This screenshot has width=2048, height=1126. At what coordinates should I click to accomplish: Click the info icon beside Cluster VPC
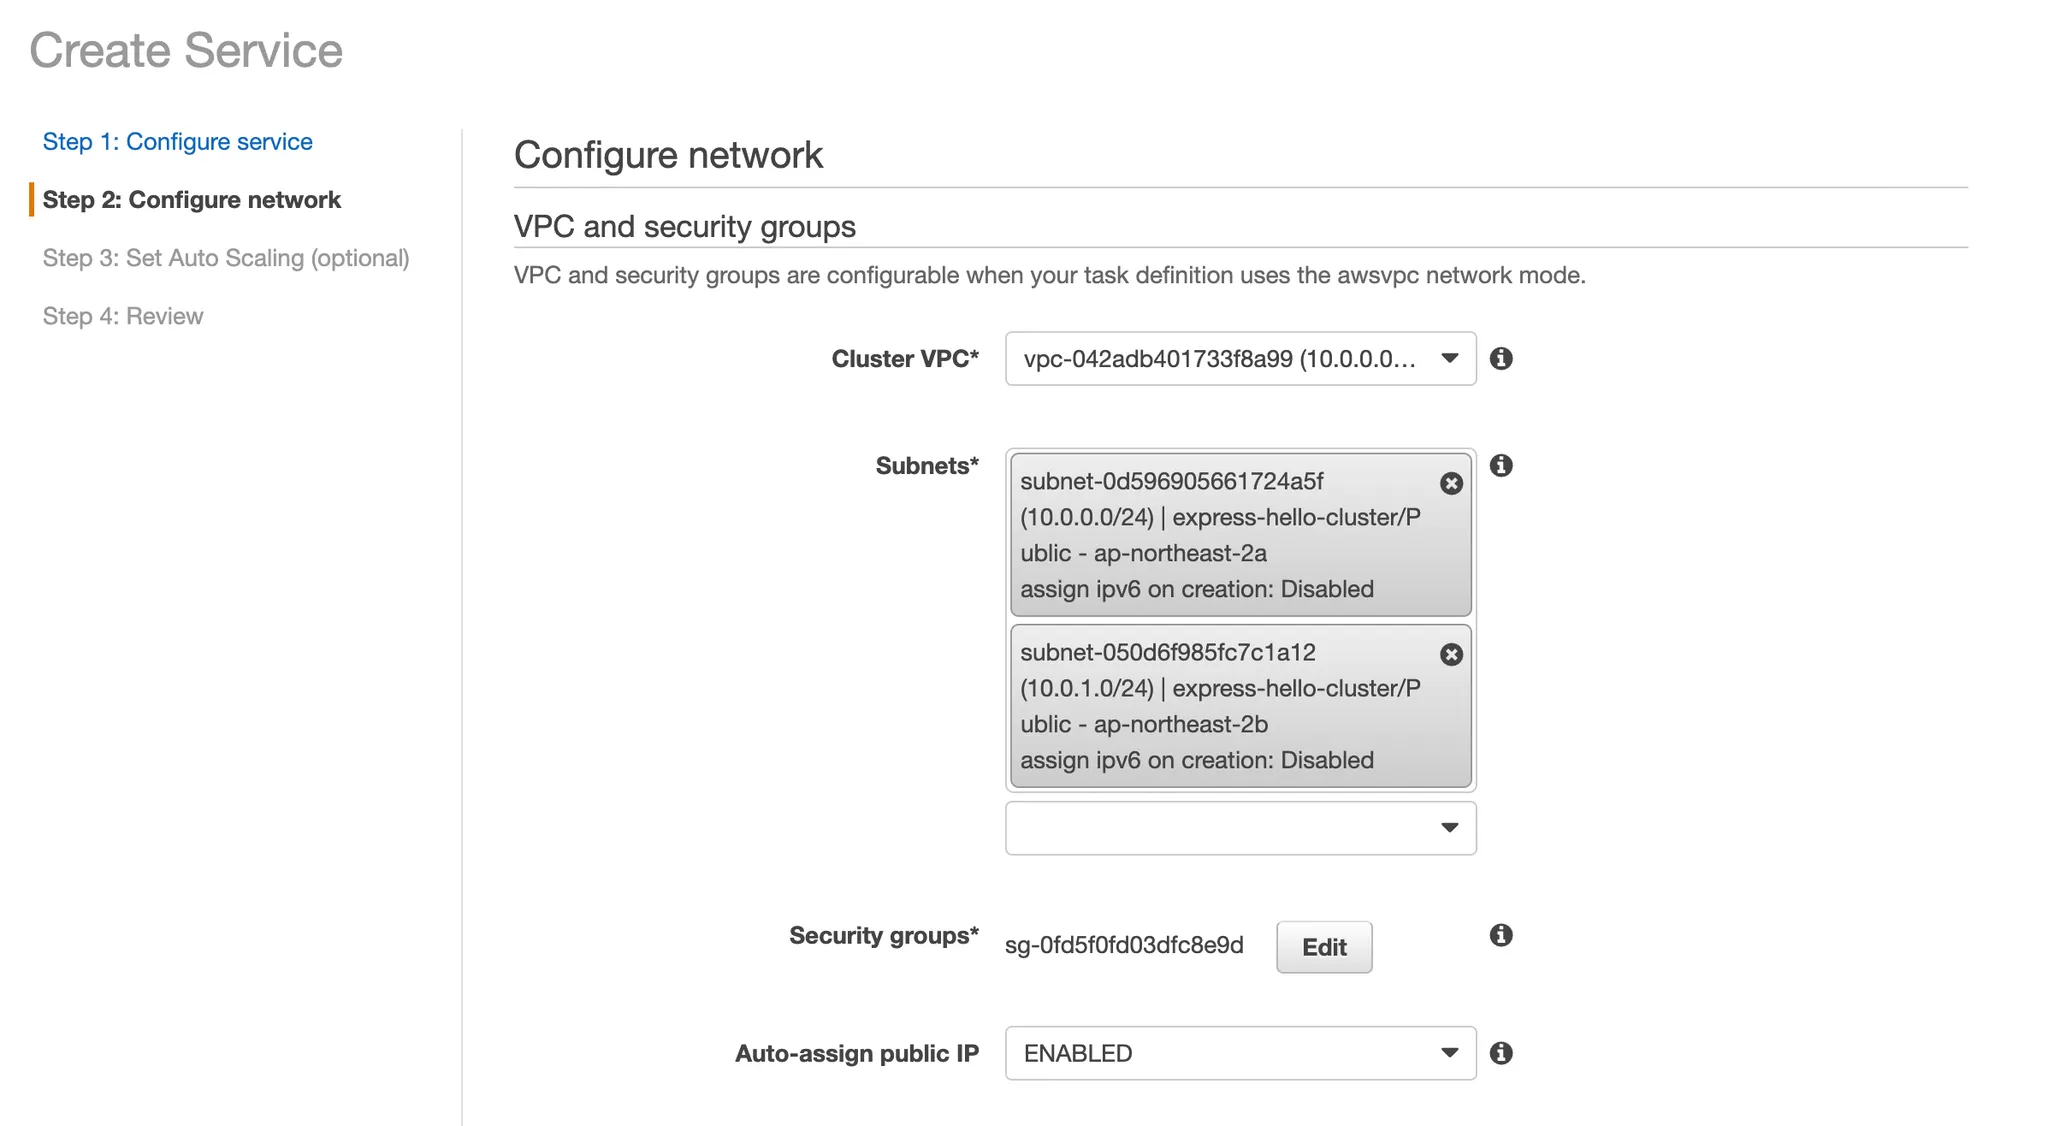(x=1500, y=358)
